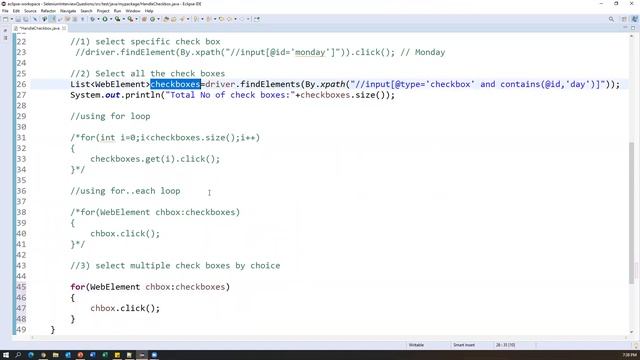Minimize the editor area

(625, 28)
